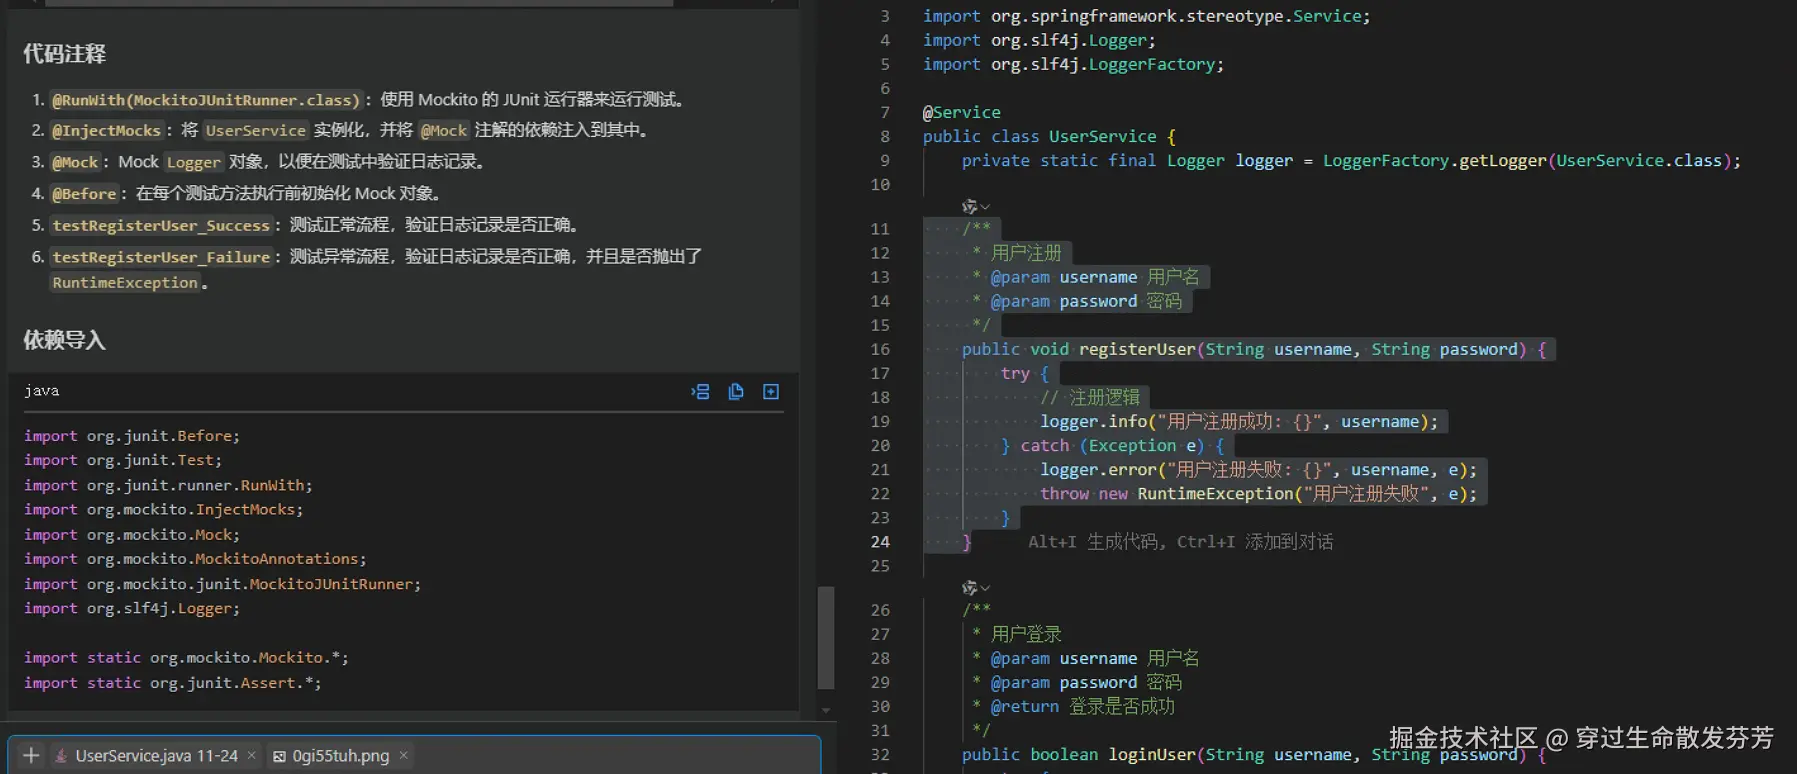Click 'import static org.mockito.Mockito.*;' line

(x=186, y=658)
